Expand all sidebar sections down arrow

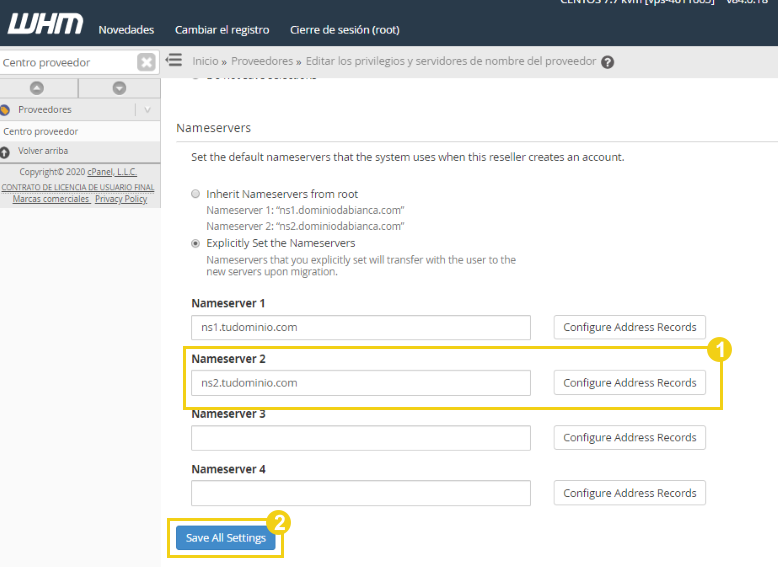coord(119,88)
